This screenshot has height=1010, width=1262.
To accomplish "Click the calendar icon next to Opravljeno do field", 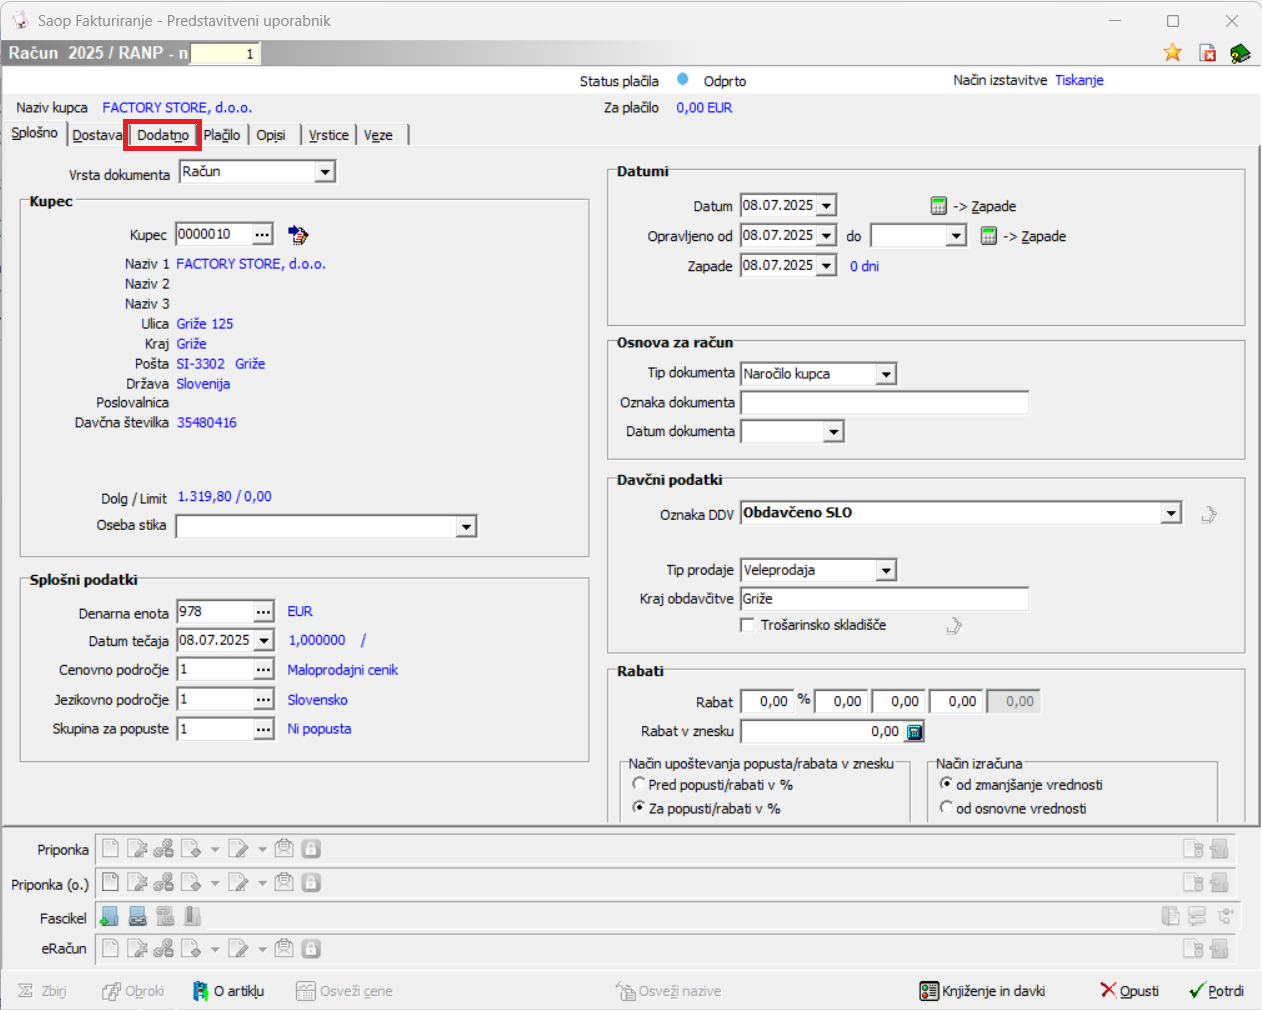I will 988,236.
